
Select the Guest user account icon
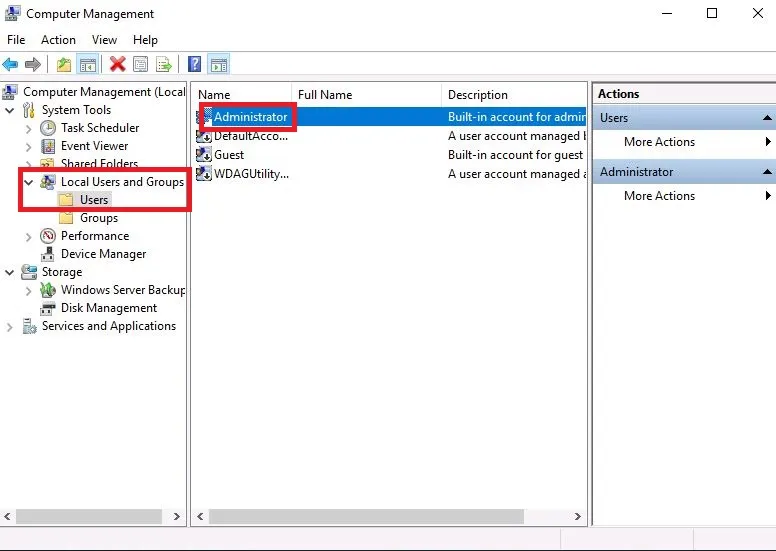point(205,155)
